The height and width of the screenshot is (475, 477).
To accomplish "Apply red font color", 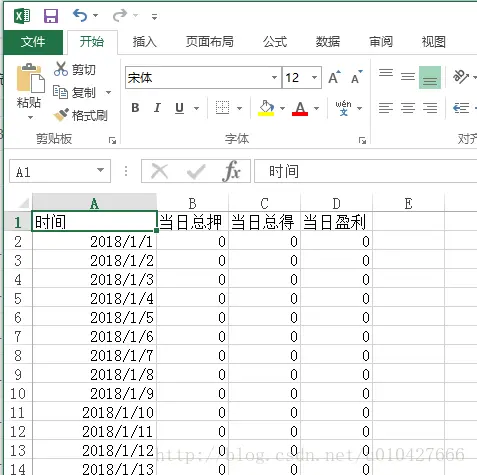I will (300, 108).
